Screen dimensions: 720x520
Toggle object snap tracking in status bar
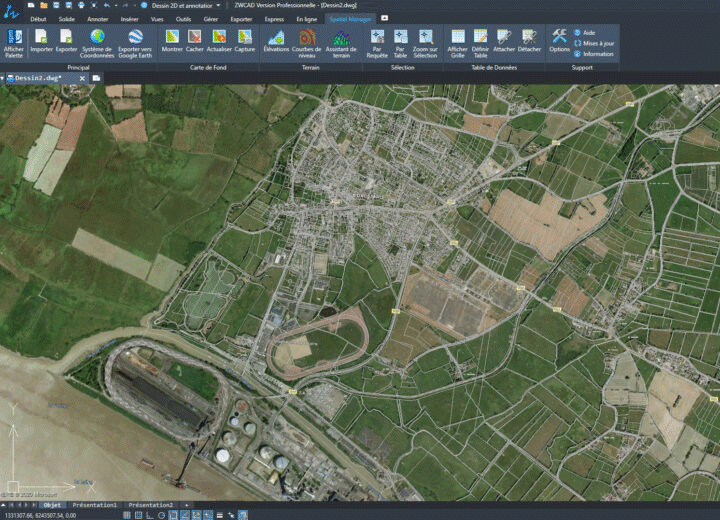click(x=185, y=515)
